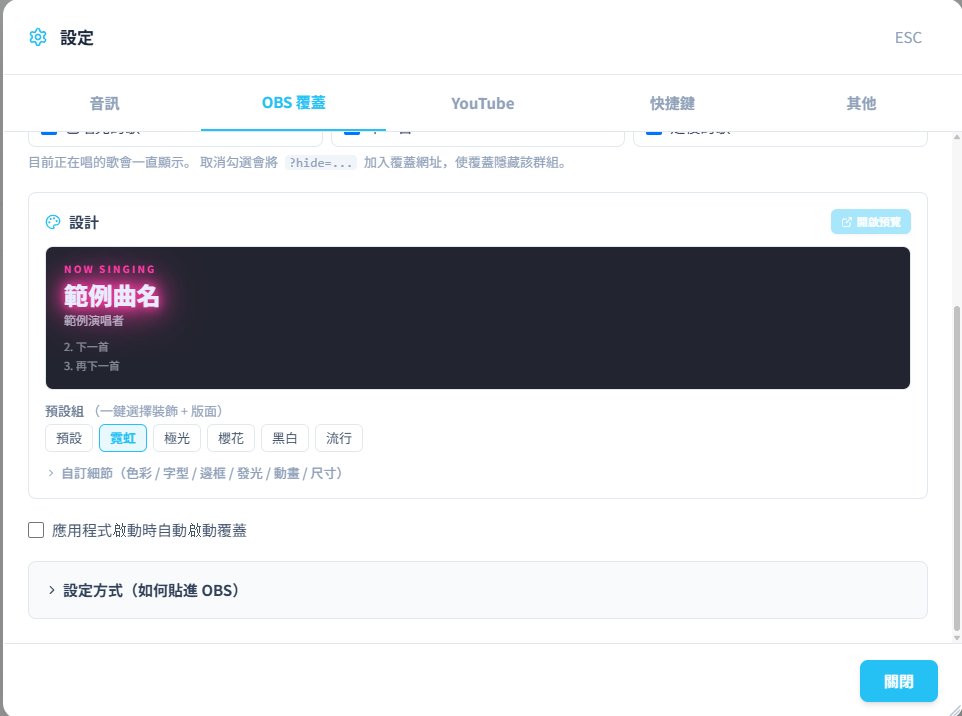Switch to the 音訊 tab
Viewport: 962px width, 716px height.
click(104, 103)
